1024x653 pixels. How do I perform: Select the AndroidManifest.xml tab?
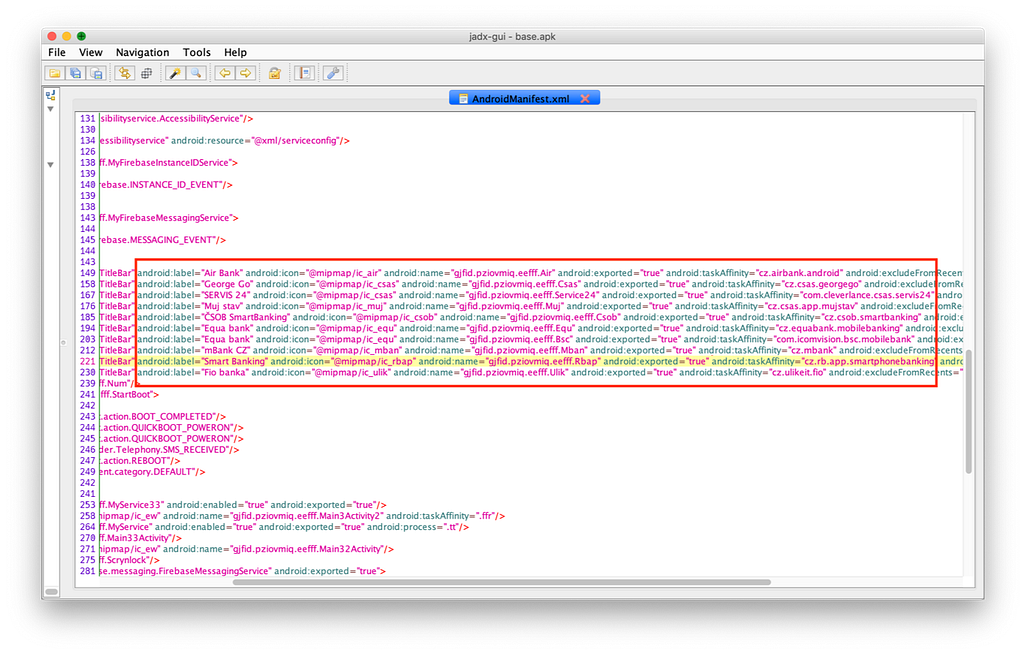(524, 99)
